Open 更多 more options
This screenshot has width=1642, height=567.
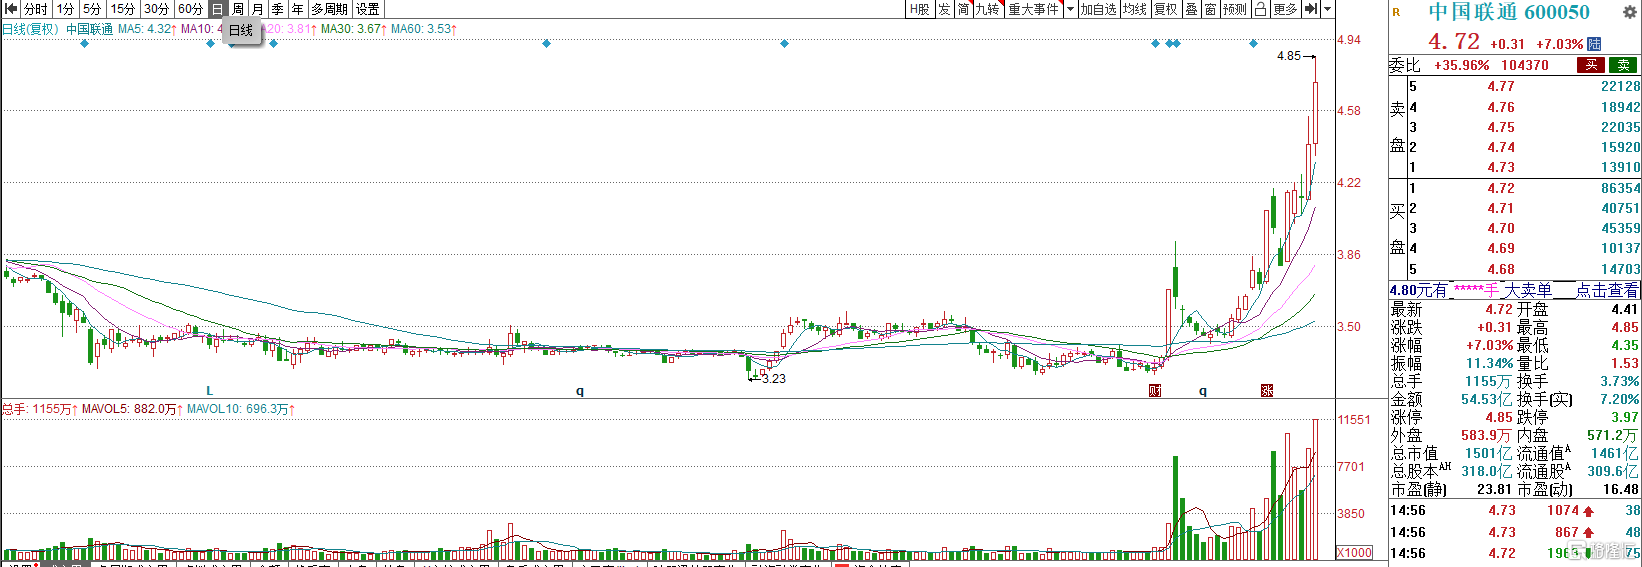click(x=1286, y=9)
